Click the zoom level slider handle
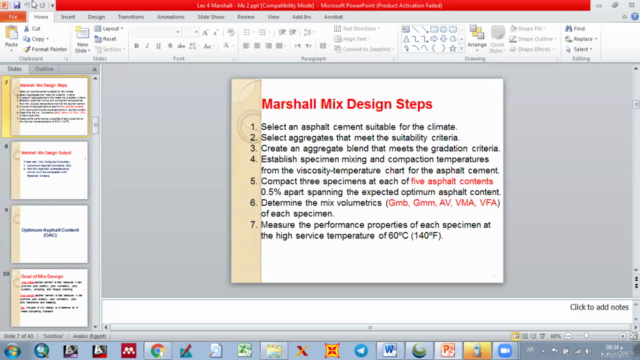 (587, 336)
